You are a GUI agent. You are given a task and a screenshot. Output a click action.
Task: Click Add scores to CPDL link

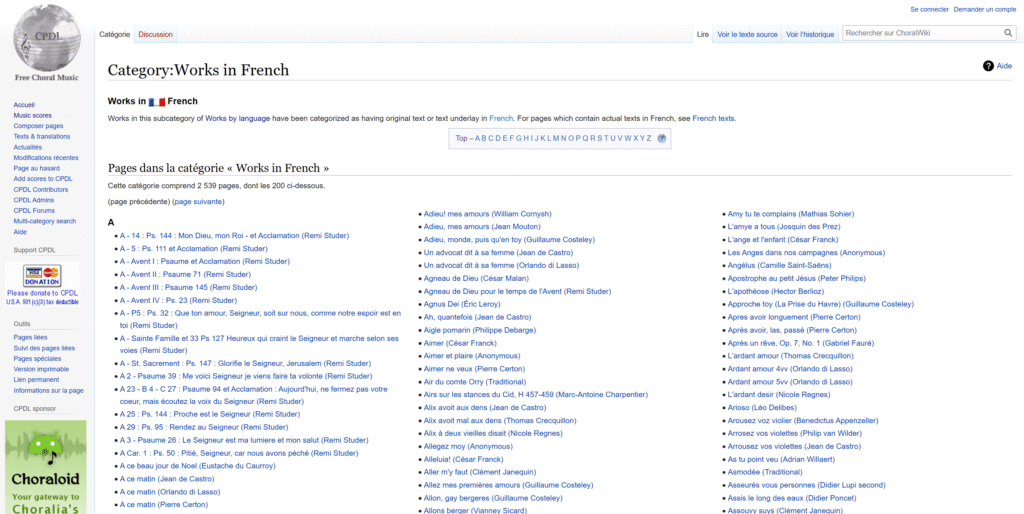(43, 179)
